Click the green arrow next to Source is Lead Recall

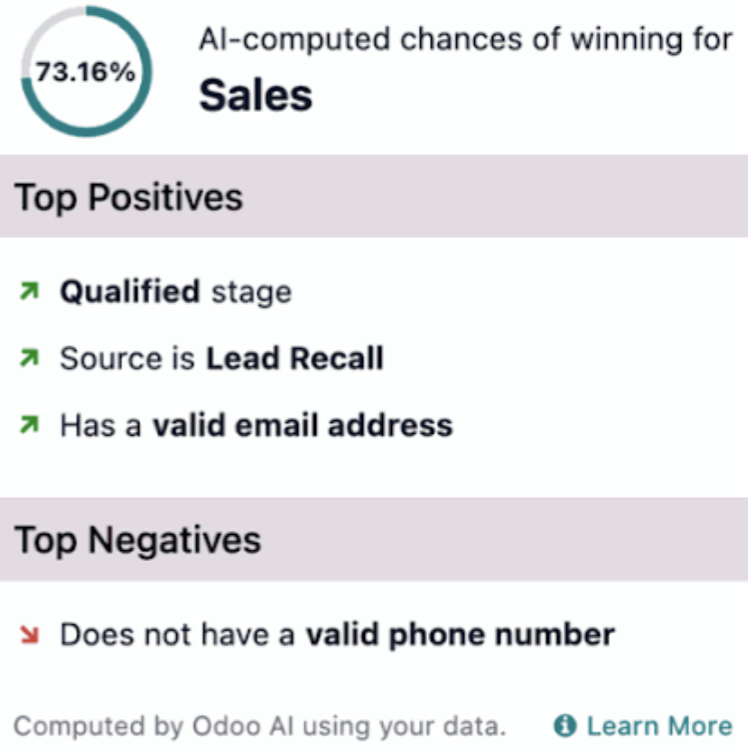pyautogui.click(x=29, y=359)
